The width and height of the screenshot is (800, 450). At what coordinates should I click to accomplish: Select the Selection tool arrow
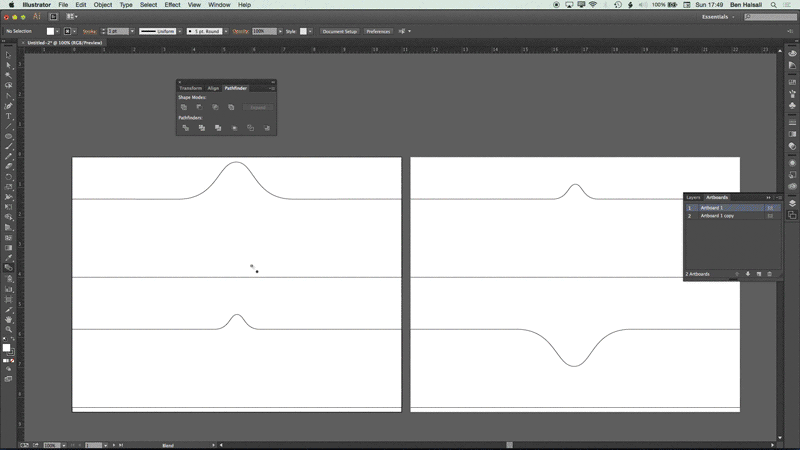click(x=8, y=55)
